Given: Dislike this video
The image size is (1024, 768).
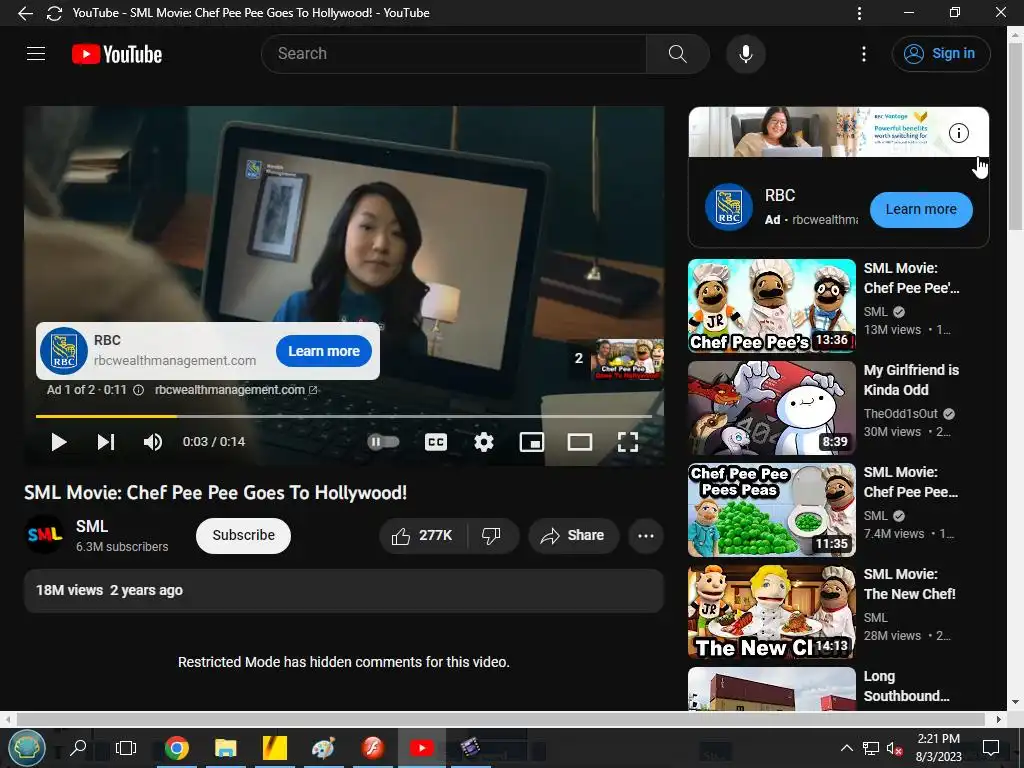Looking at the screenshot, I should [x=491, y=536].
